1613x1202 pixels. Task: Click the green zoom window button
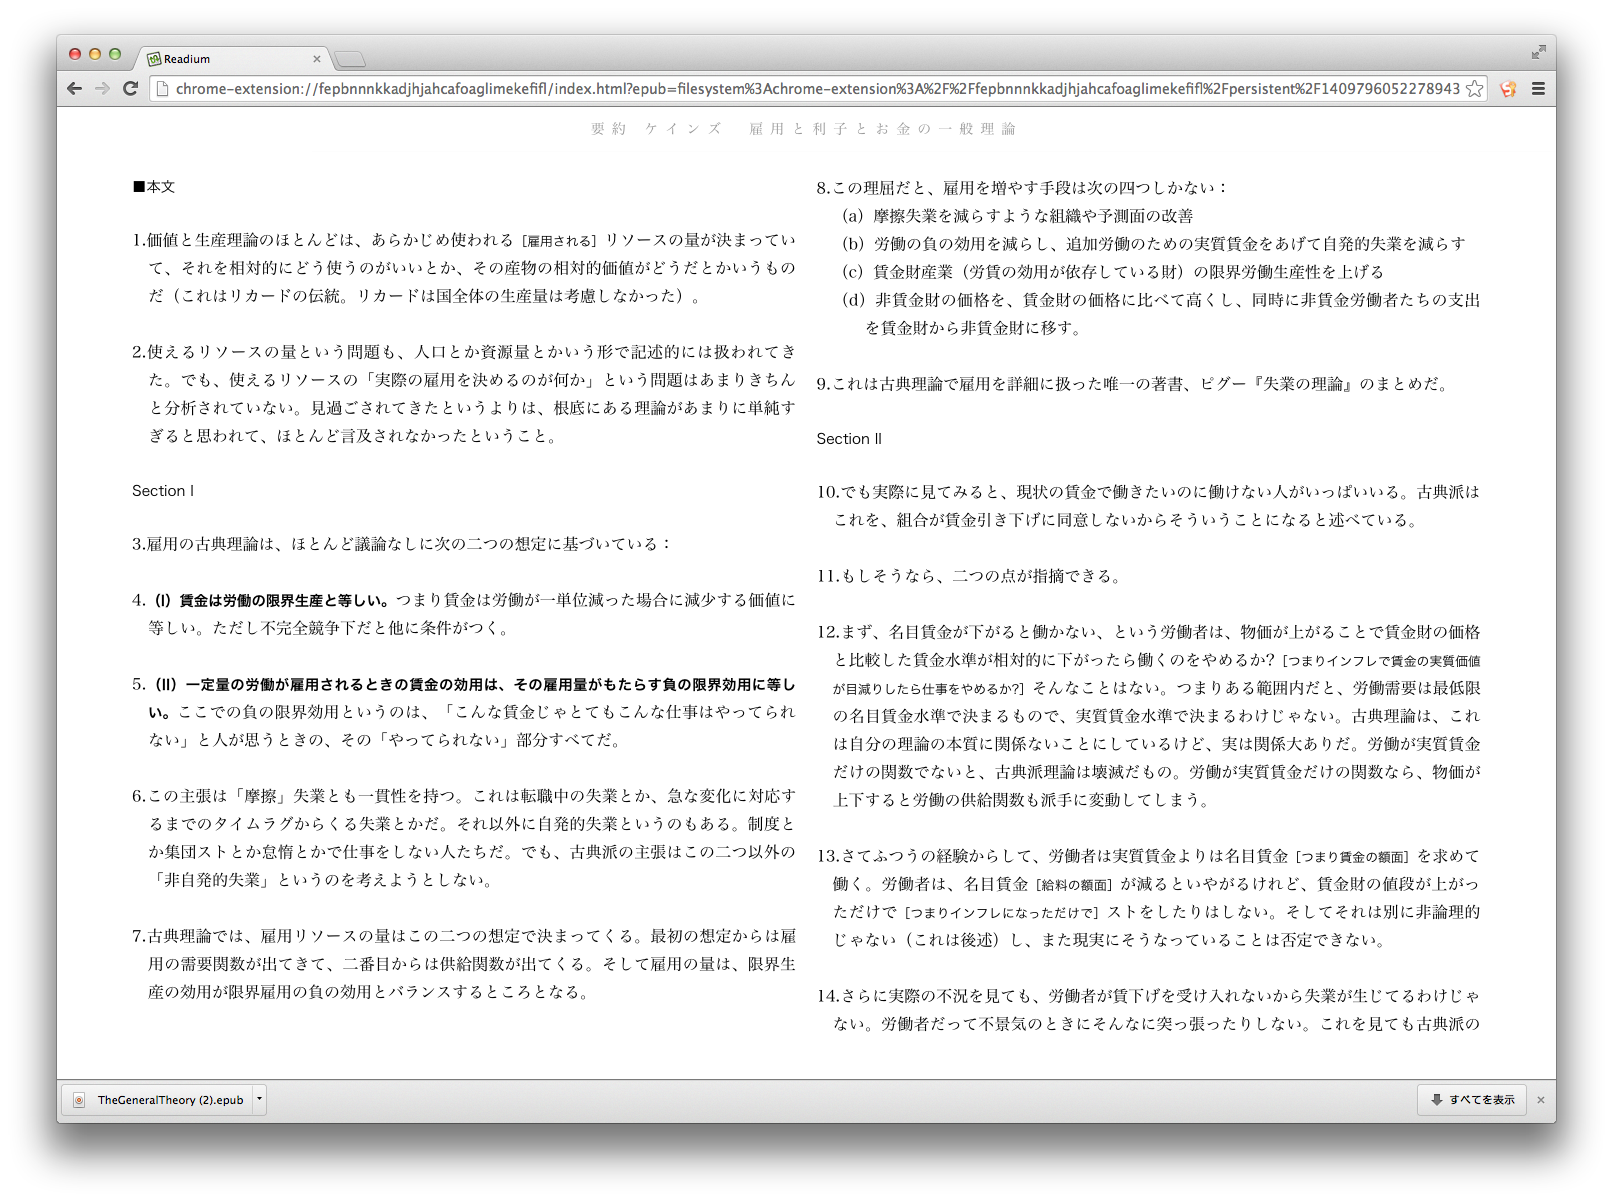click(x=115, y=54)
